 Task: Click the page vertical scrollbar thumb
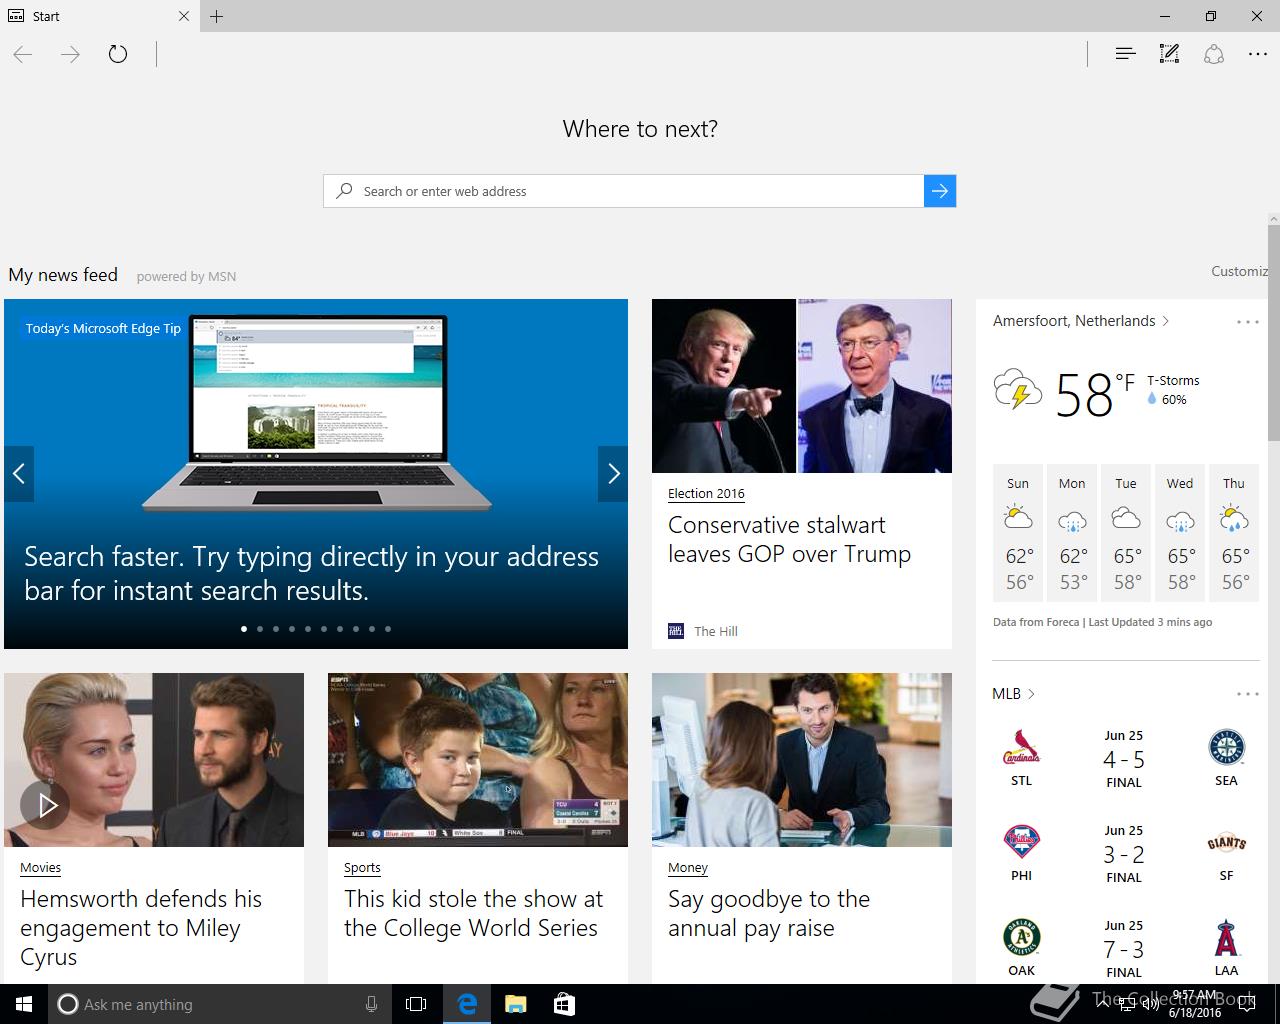[1274, 332]
